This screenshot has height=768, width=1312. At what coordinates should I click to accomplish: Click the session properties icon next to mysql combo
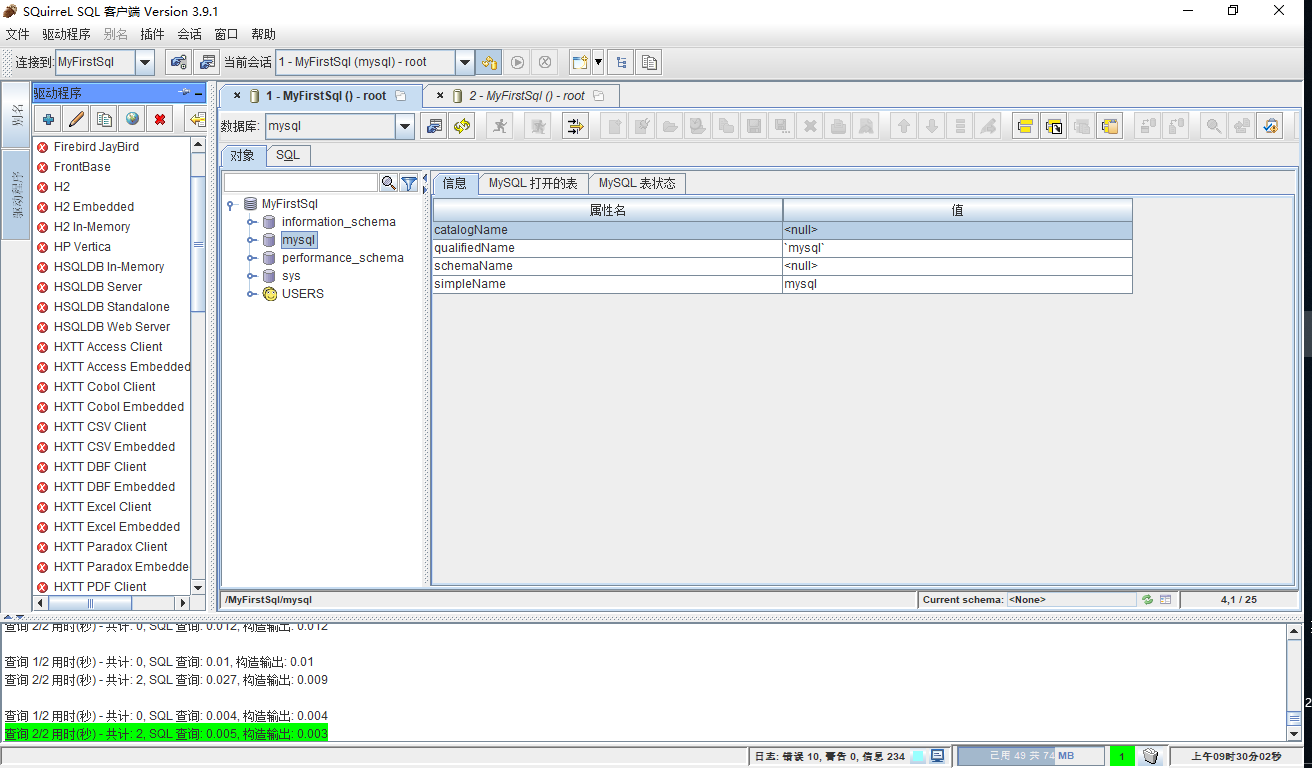(434, 126)
